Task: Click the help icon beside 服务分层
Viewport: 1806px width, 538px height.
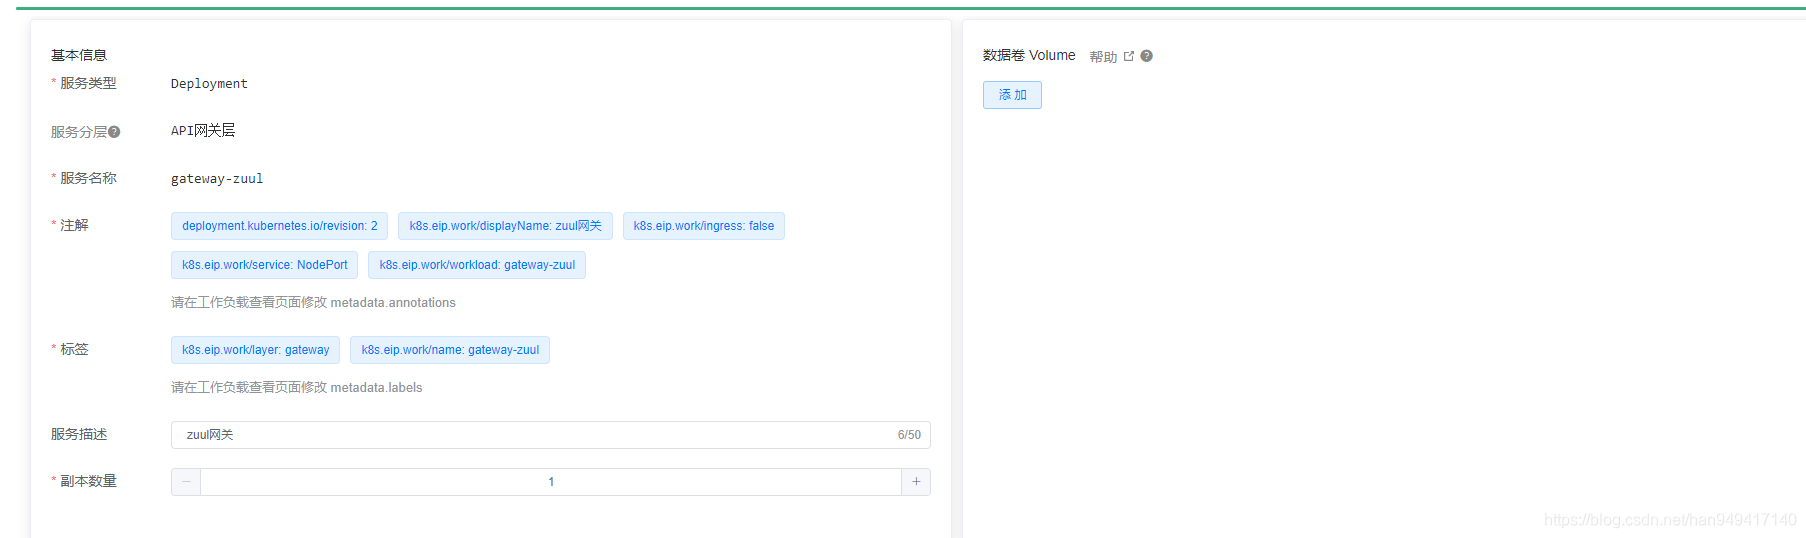Action: [x=114, y=132]
